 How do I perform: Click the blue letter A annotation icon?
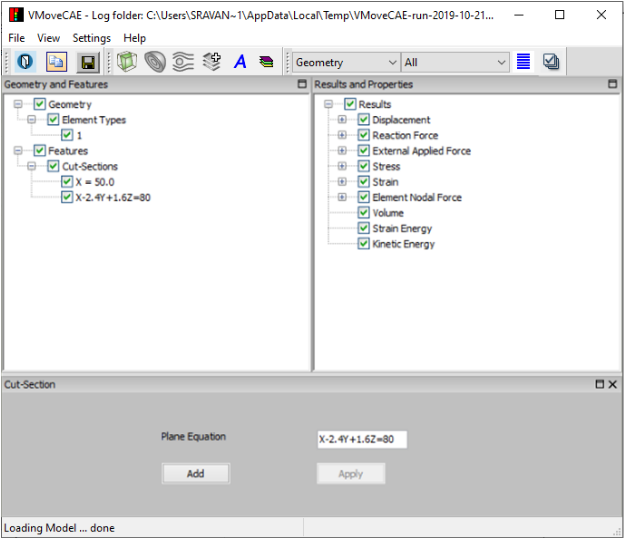240,62
